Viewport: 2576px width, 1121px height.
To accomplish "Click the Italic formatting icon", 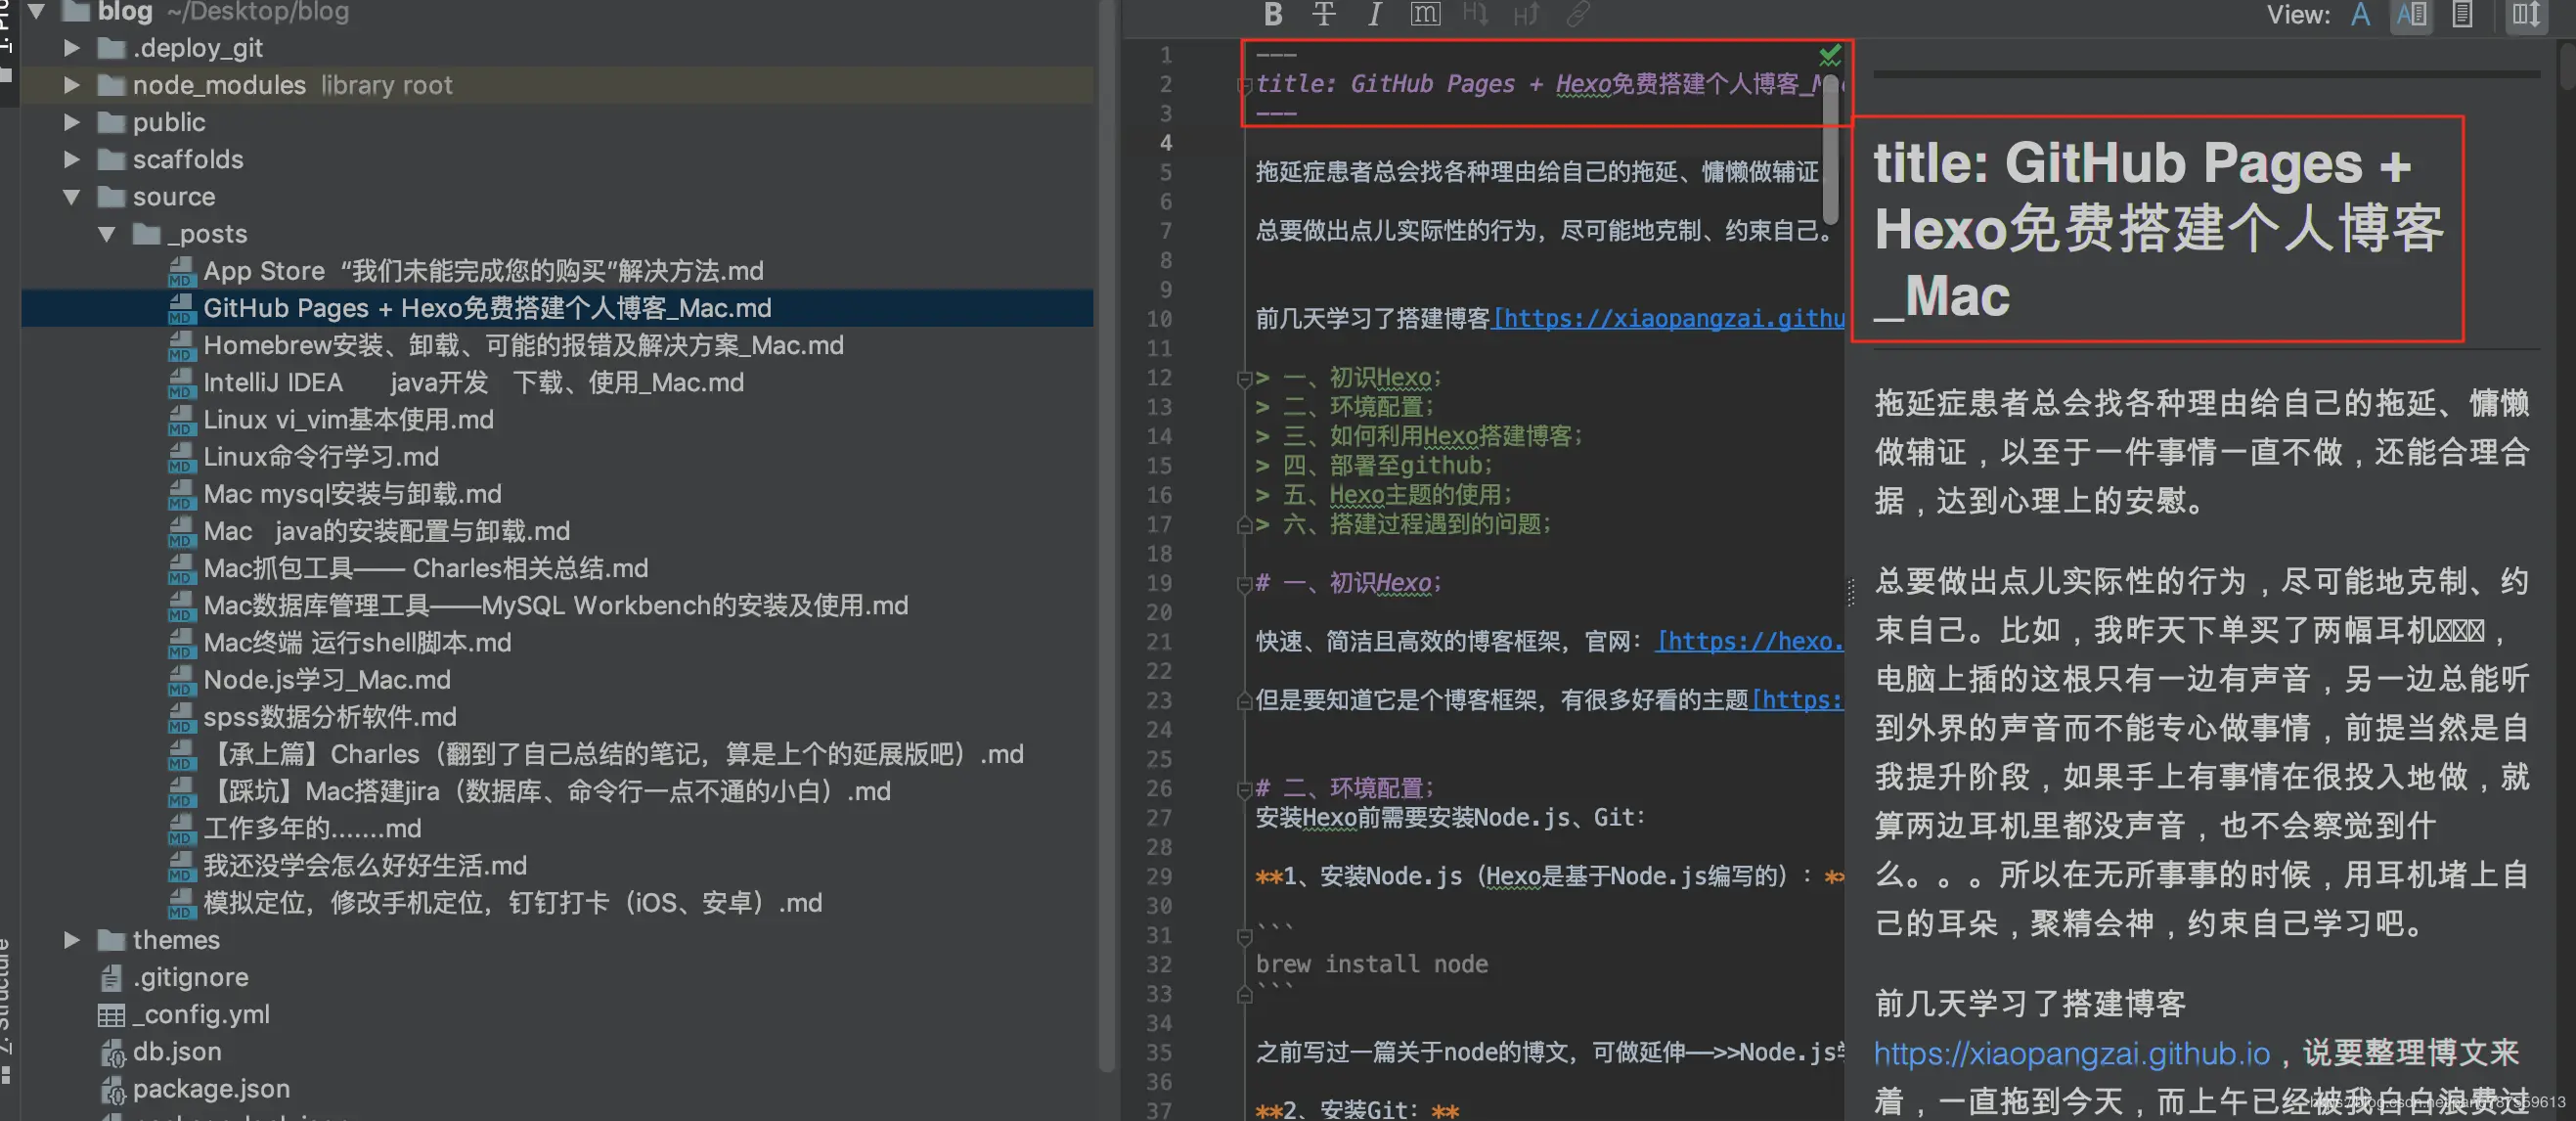I will 1375,14.
